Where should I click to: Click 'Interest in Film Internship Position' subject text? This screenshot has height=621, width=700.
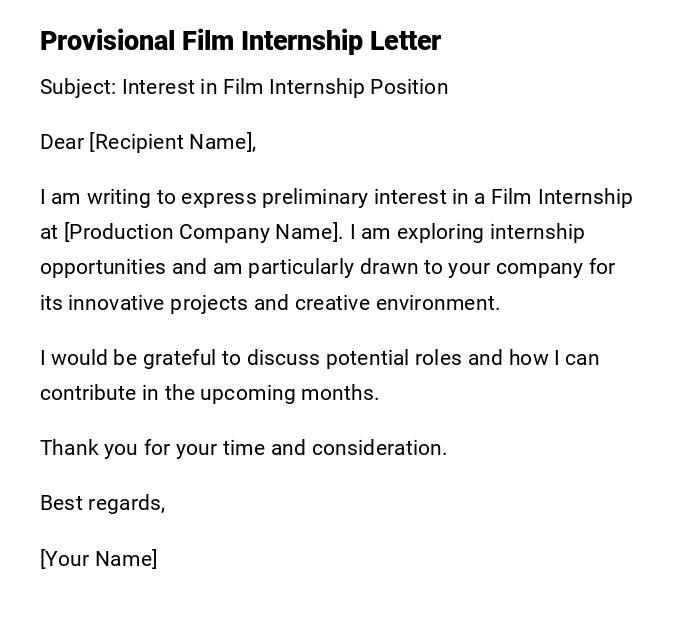click(285, 87)
